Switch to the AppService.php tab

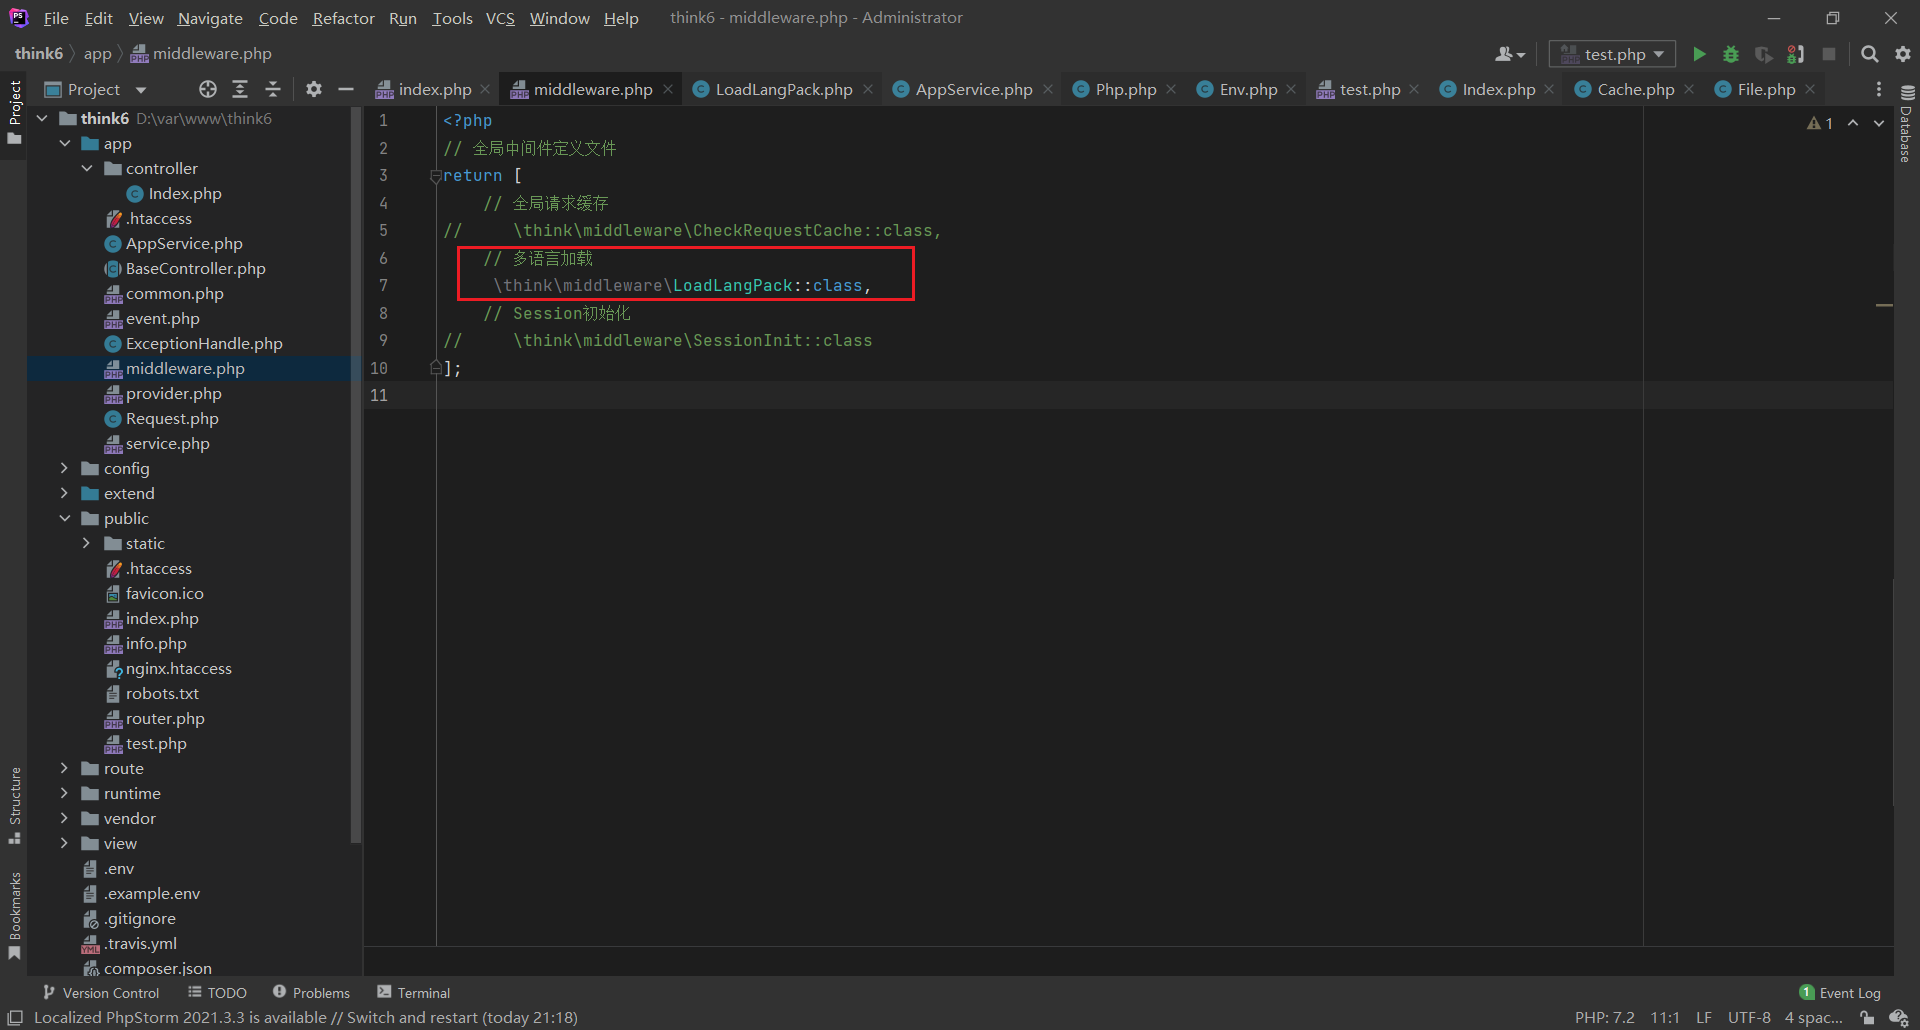tap(974, 89)
